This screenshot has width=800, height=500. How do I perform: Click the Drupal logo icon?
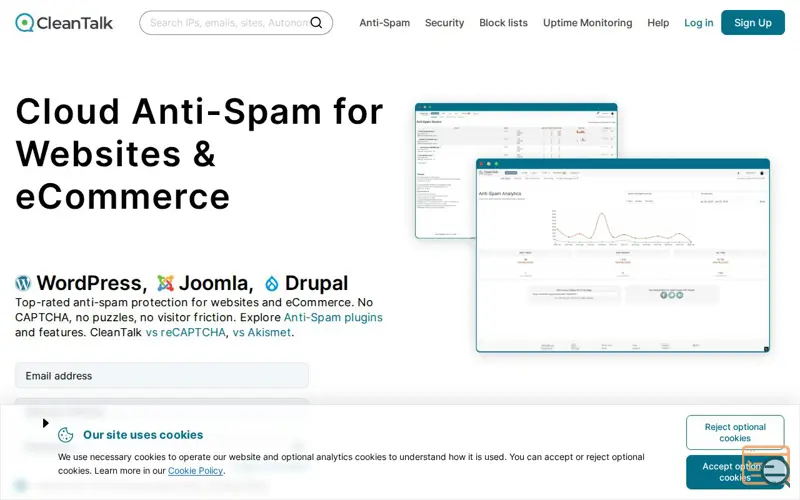tap(271, 283)
